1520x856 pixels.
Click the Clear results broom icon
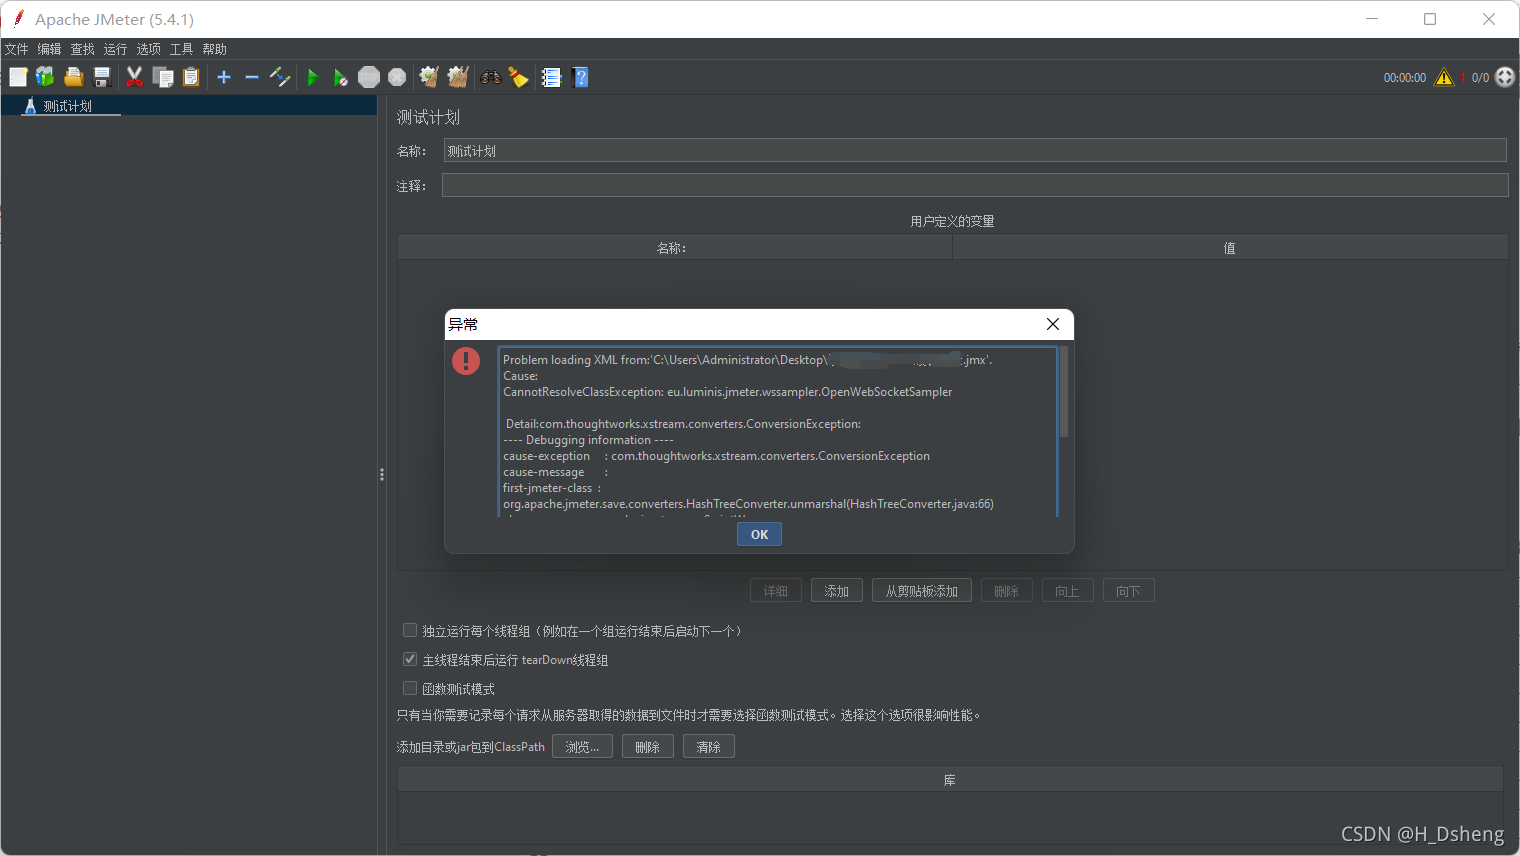(429, 77)
